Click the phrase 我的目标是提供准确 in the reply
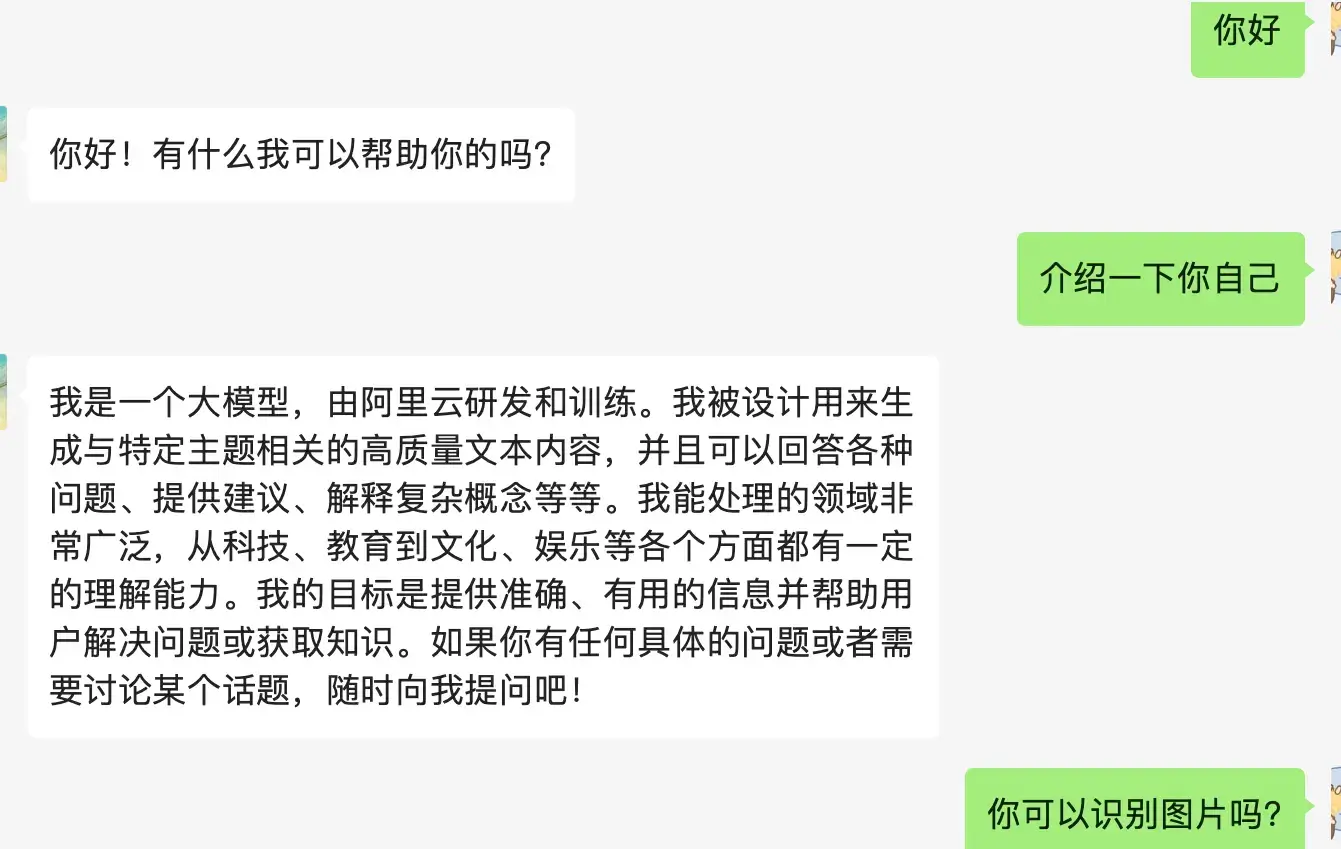1341x849 pixels. (412, 594)
